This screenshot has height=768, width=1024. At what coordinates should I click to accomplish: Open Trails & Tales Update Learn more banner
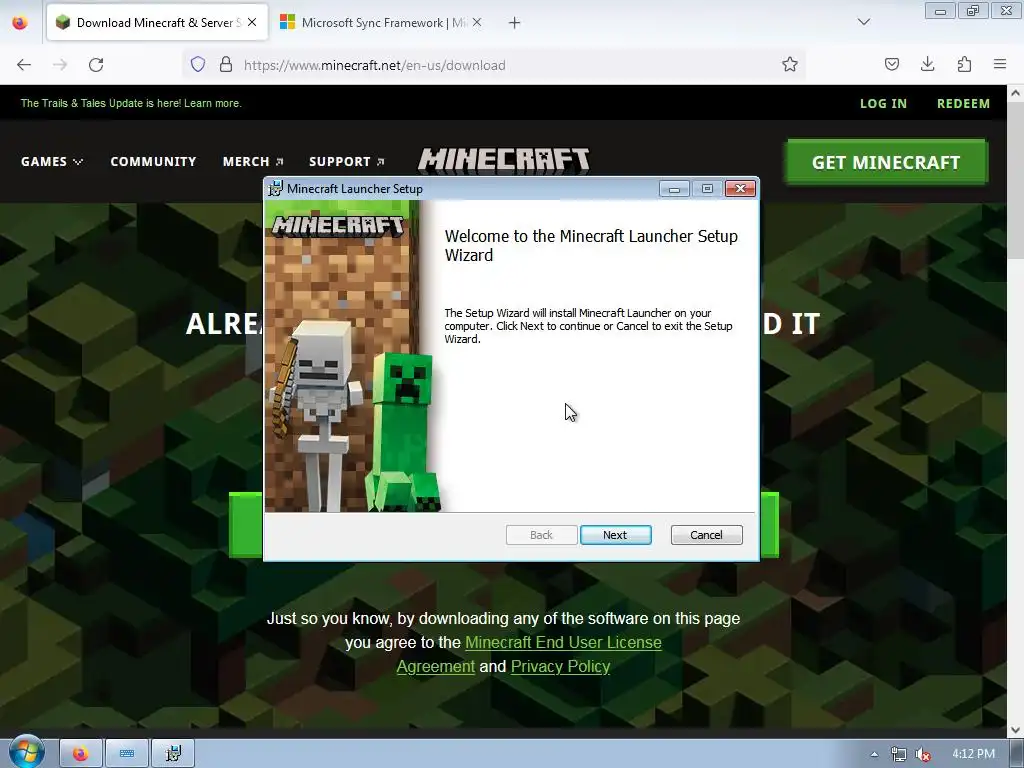(131, 103)
